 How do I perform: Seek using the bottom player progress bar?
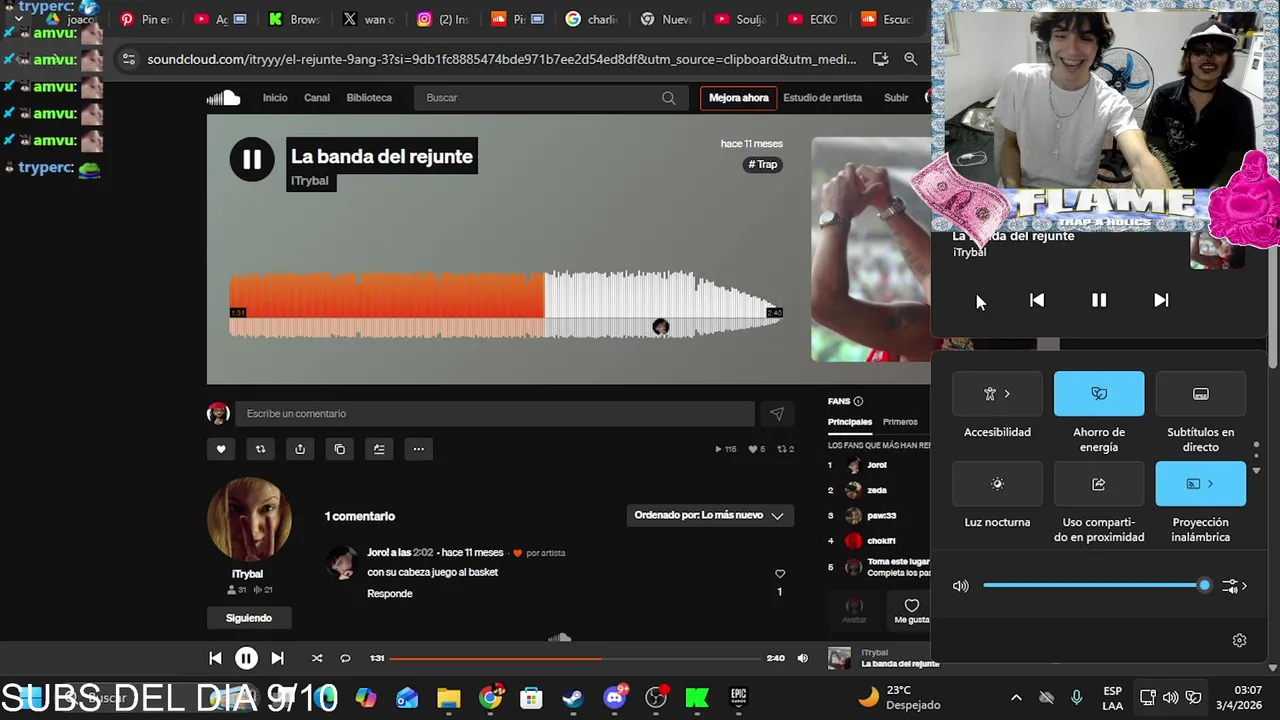click(x=575, y=658)
